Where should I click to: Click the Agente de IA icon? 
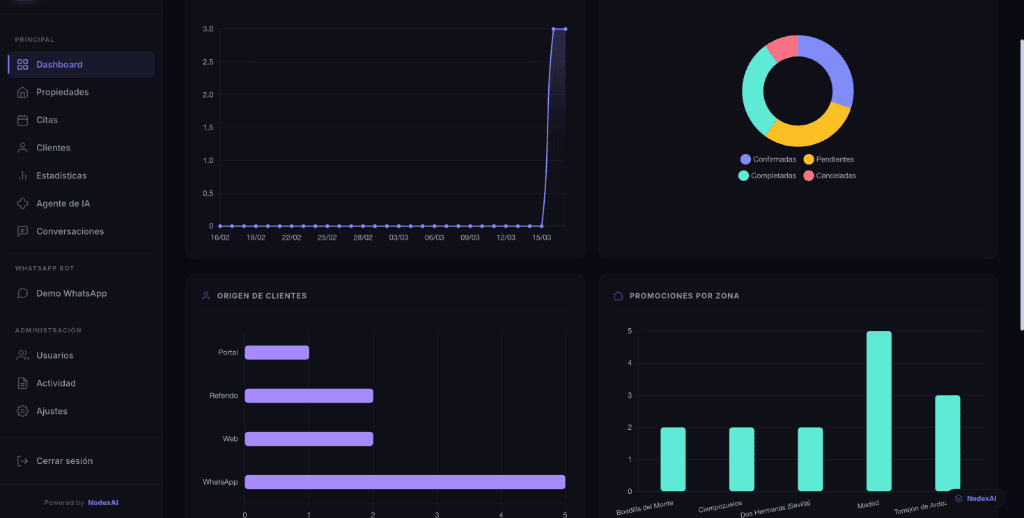[23, 204]
